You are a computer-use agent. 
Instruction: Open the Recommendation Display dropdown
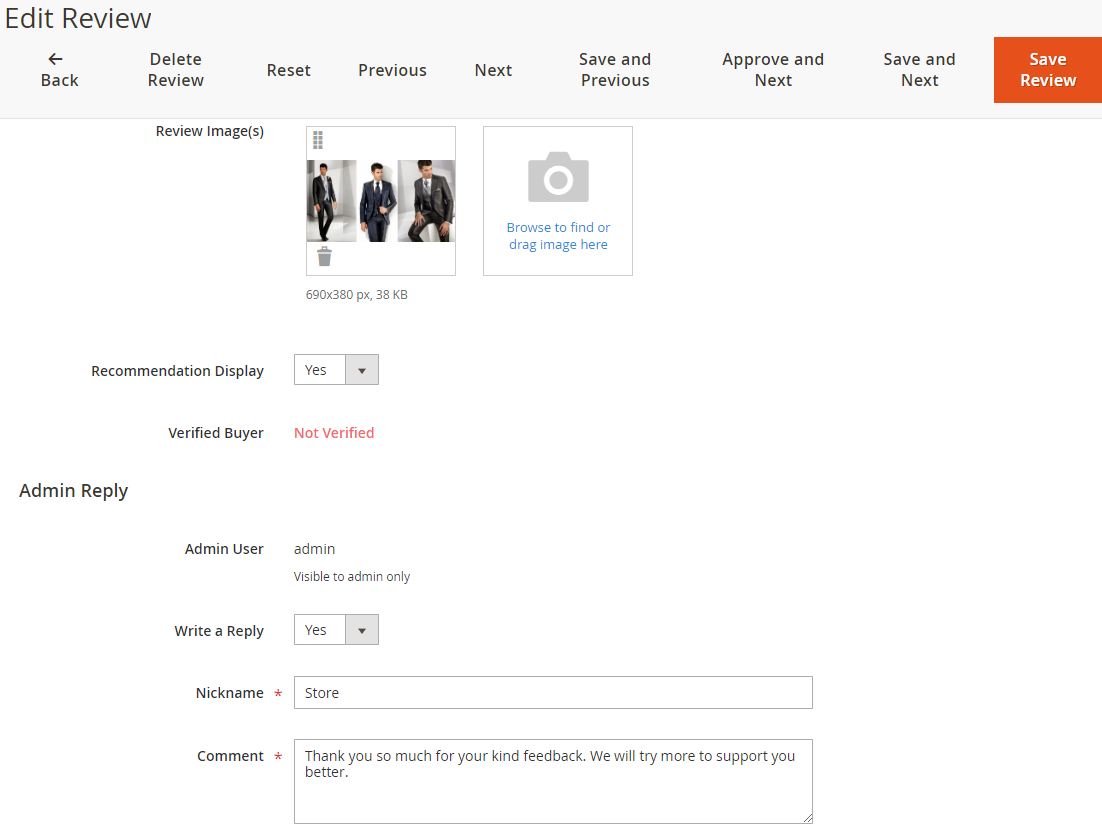click(x=335, y=370)
